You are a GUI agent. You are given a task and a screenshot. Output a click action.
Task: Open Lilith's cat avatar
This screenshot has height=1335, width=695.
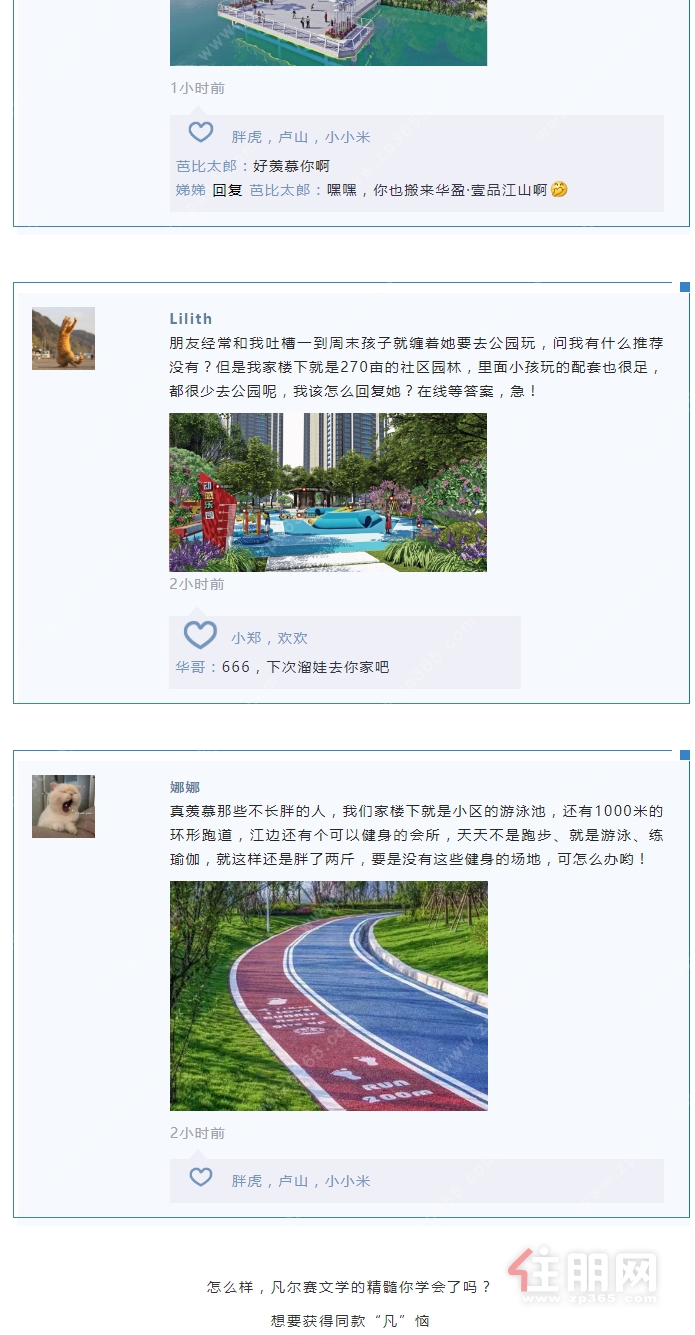[x=63, y=338]
